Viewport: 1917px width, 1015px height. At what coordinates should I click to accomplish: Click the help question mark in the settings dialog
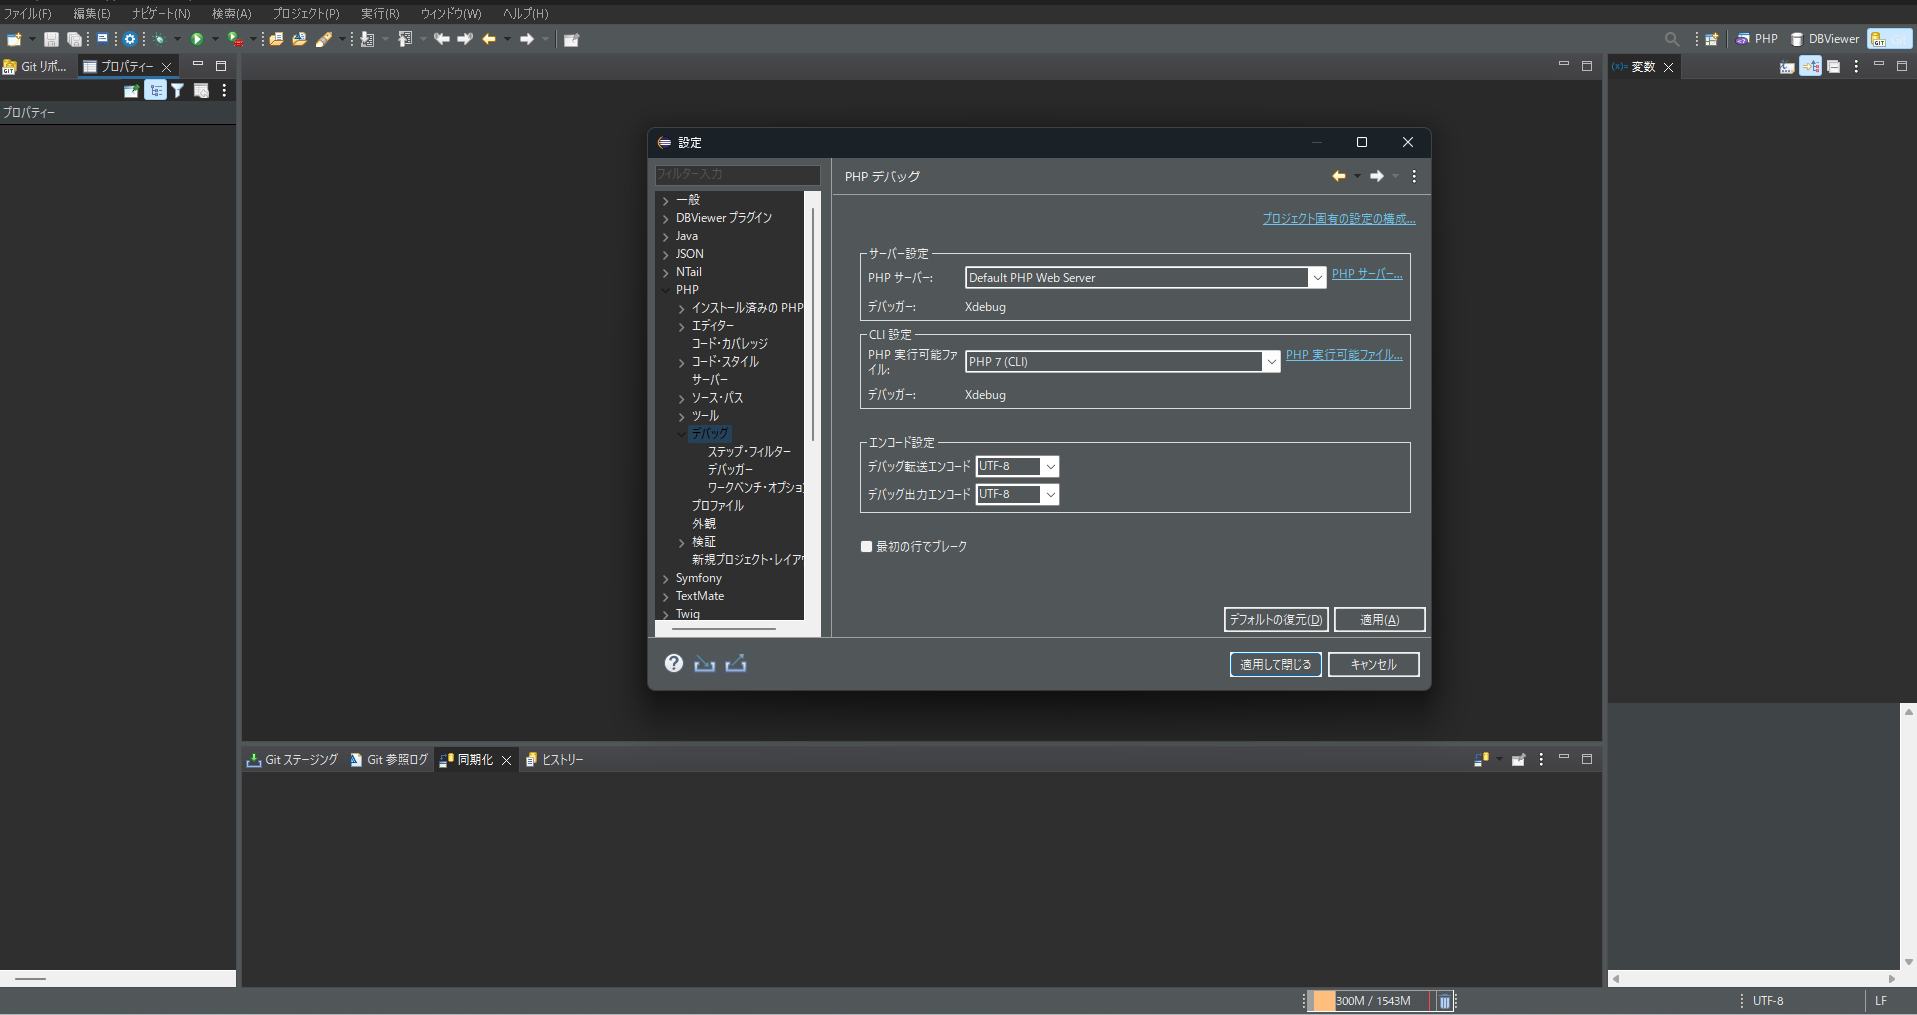pos(672,663)
